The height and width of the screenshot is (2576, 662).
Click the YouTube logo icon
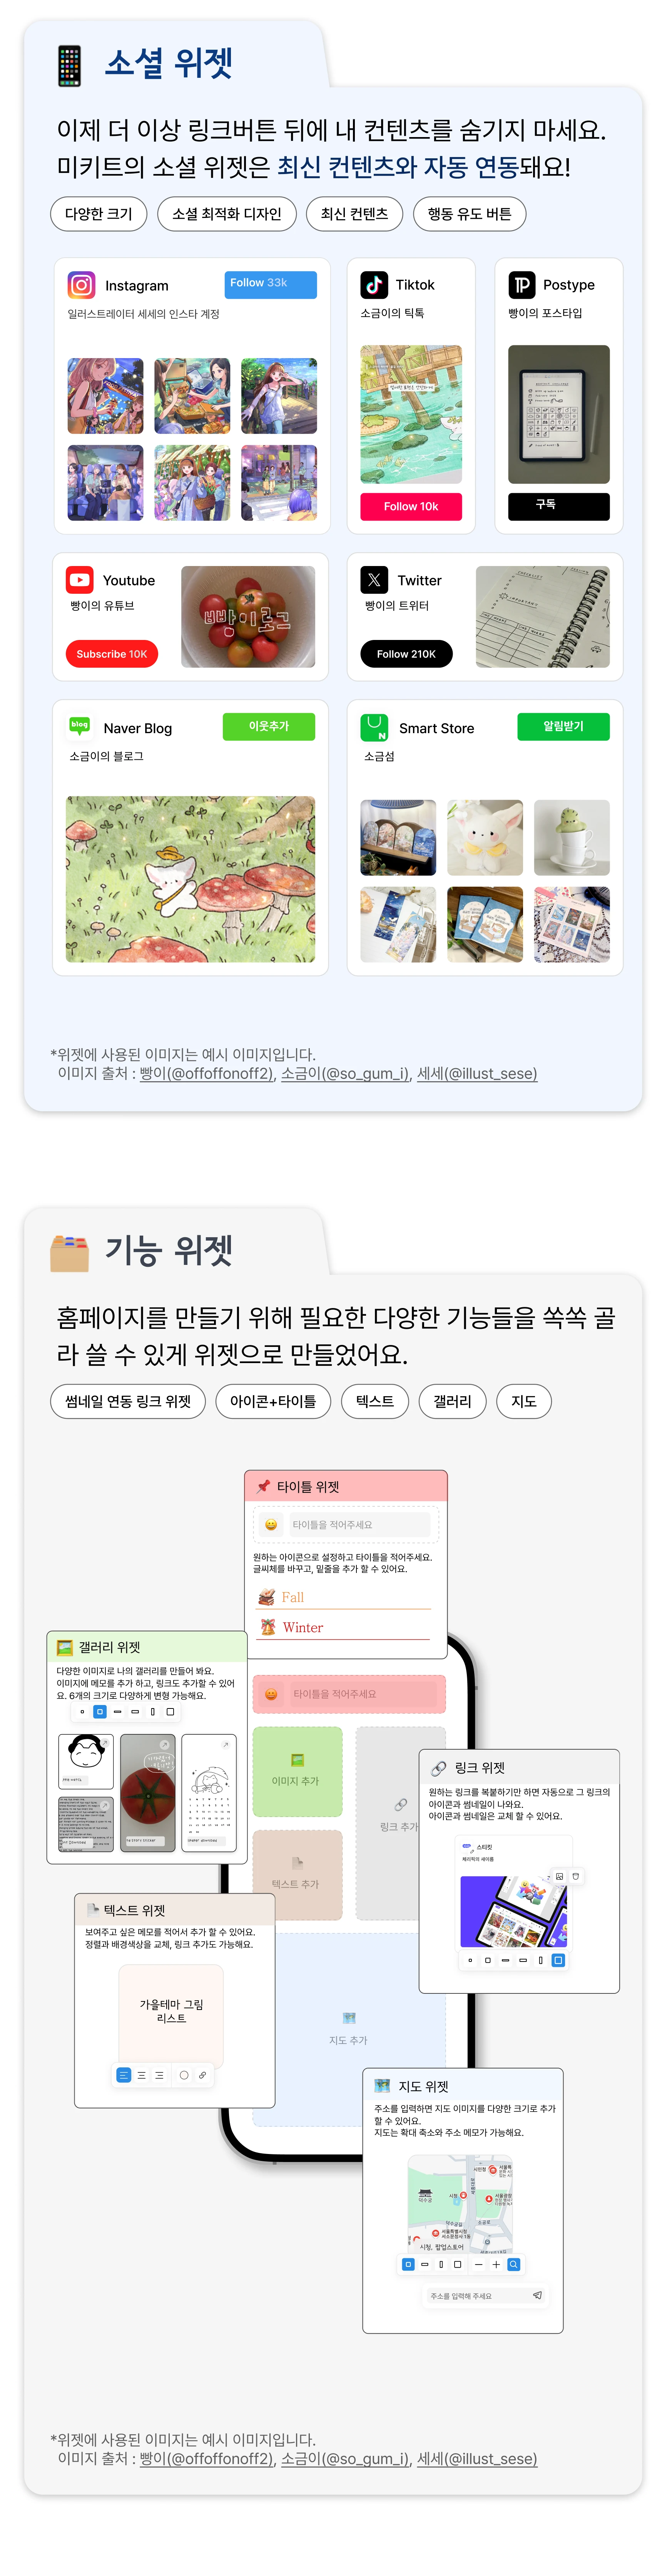[80, 579]
